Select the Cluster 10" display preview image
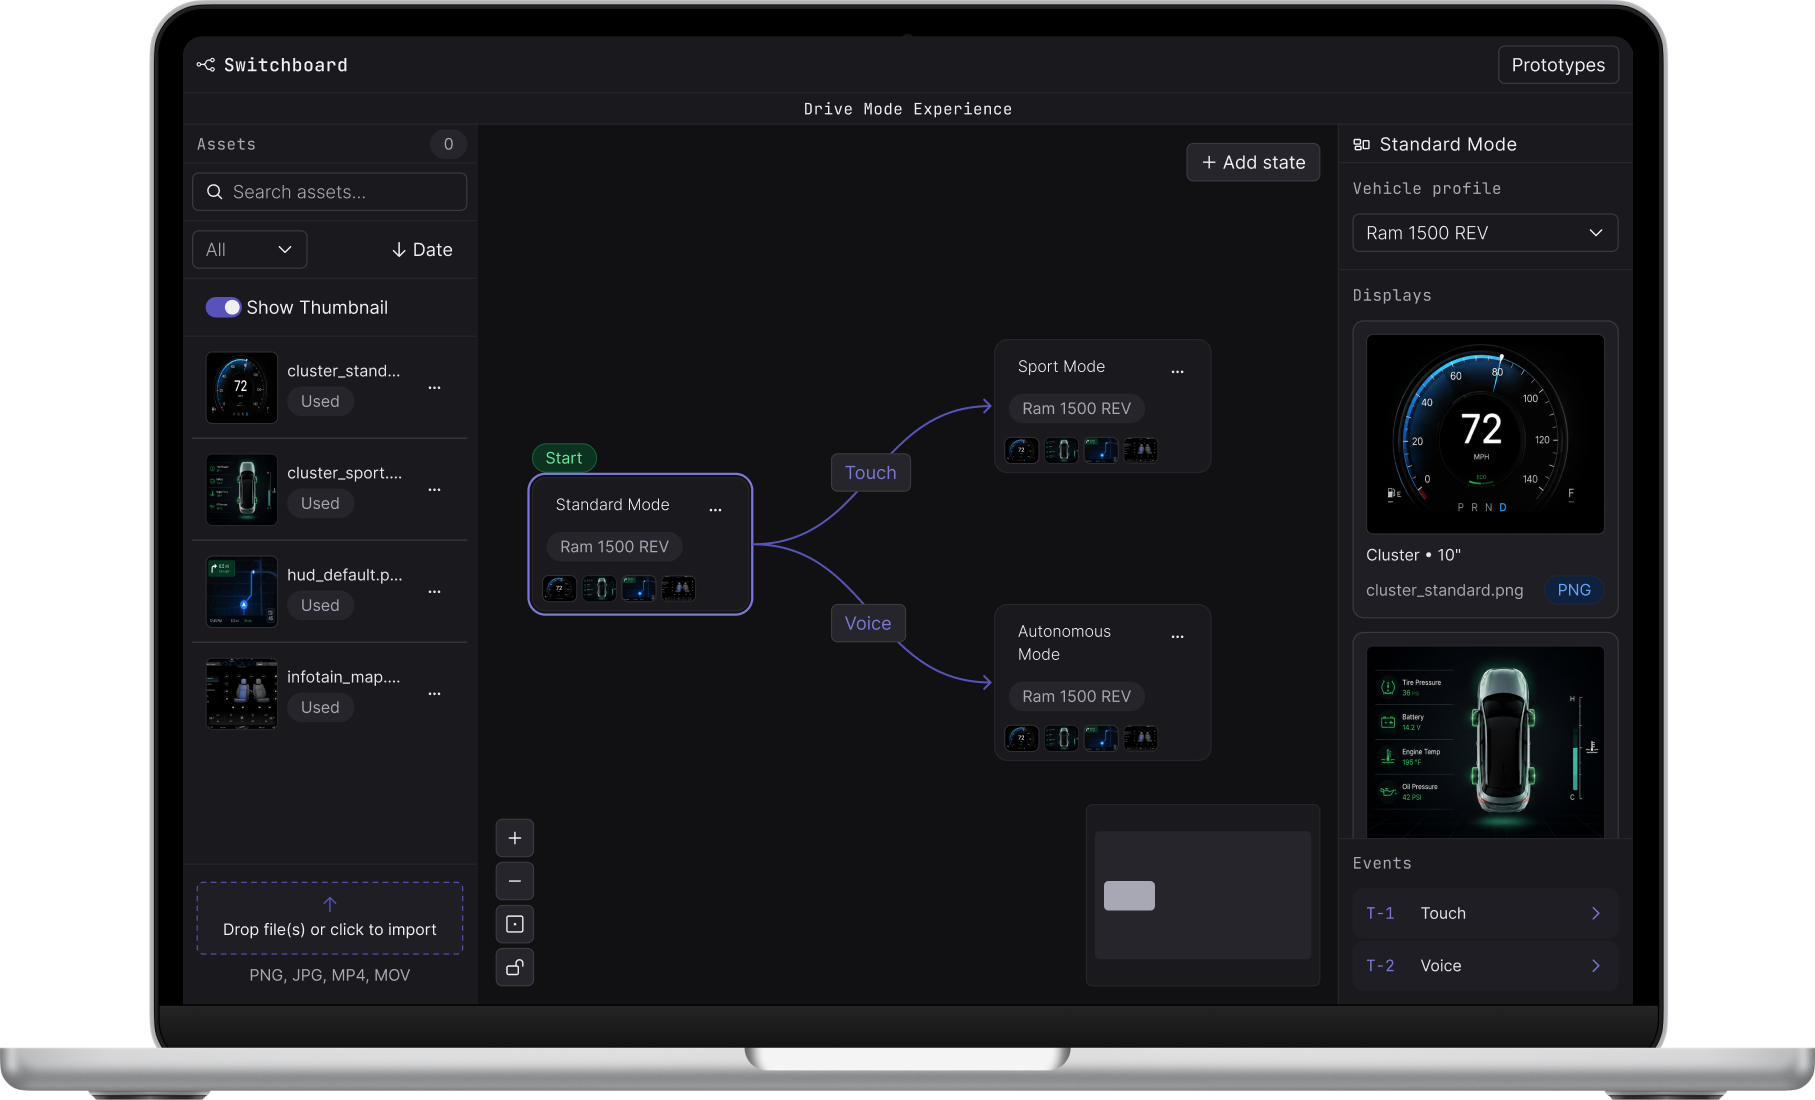Viewport: 1815px width, 1100px height. tap(1485, 434)
